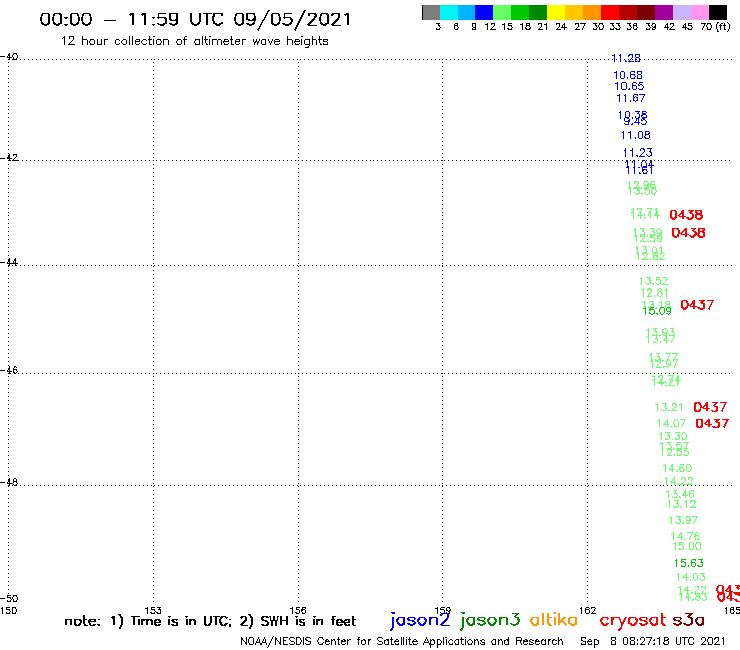Select the blue wave height value 11.08

pyautogui.click(x=635, y=135)
